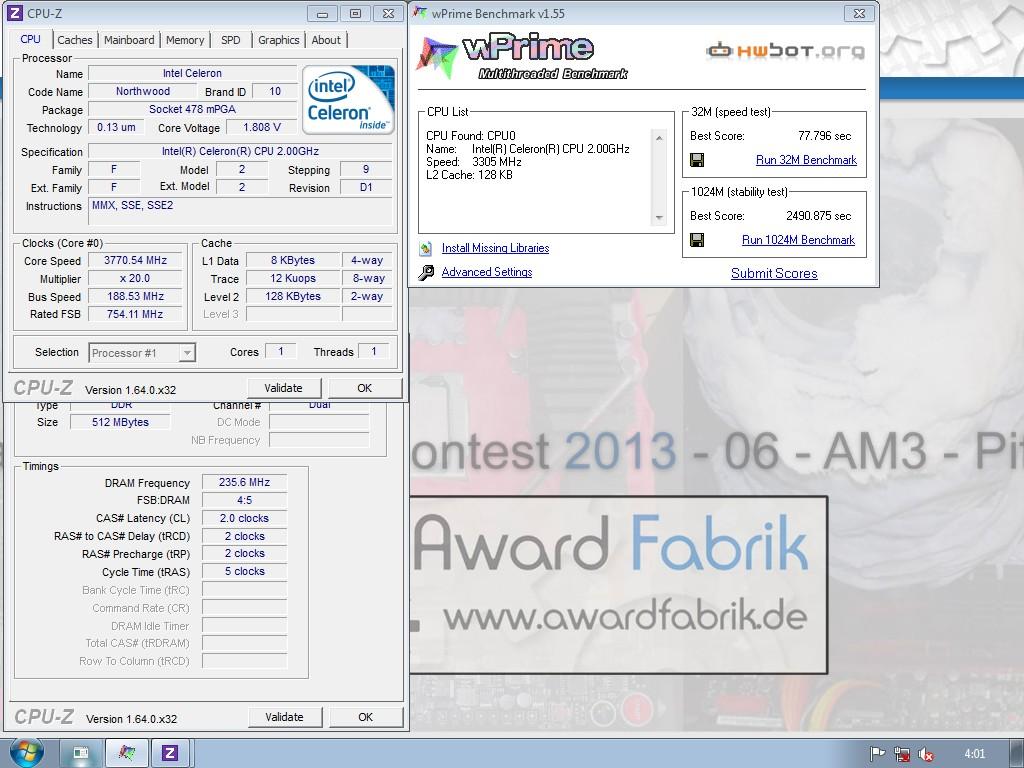Open the Action Center flag tray icon
This screenshot has height=768, width=1024.
(x=878, y=754)
